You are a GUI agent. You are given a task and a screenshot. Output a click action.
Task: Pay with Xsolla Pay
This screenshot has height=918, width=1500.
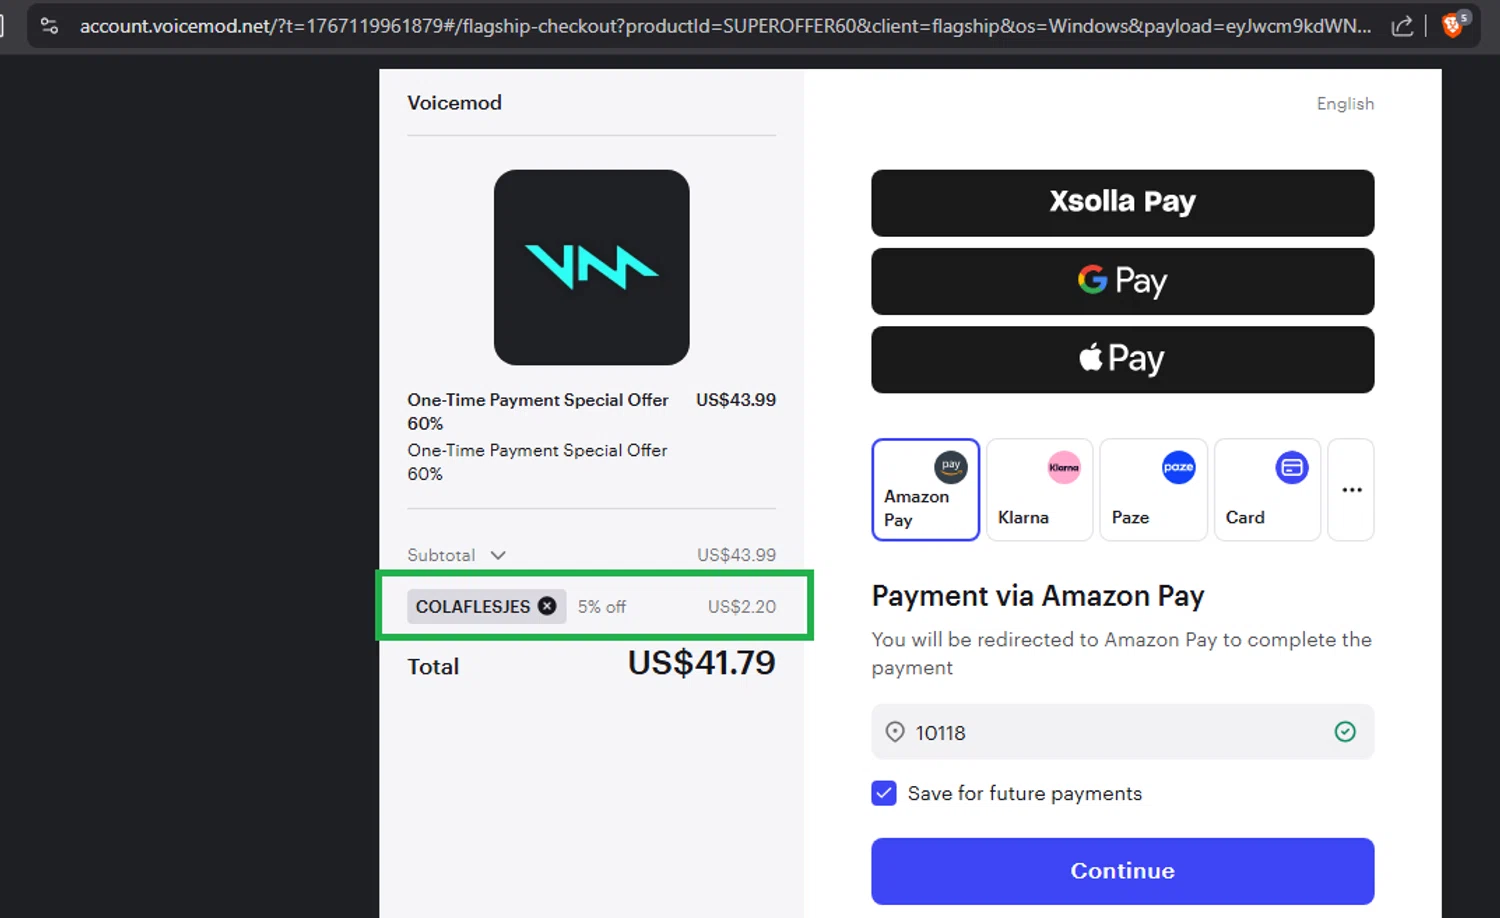tap(1122, 203)
